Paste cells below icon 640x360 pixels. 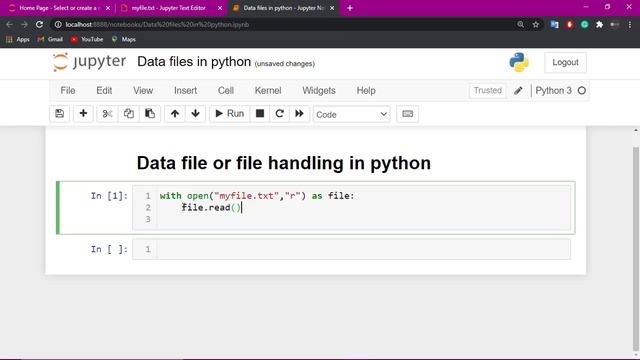tap(150, 113)
